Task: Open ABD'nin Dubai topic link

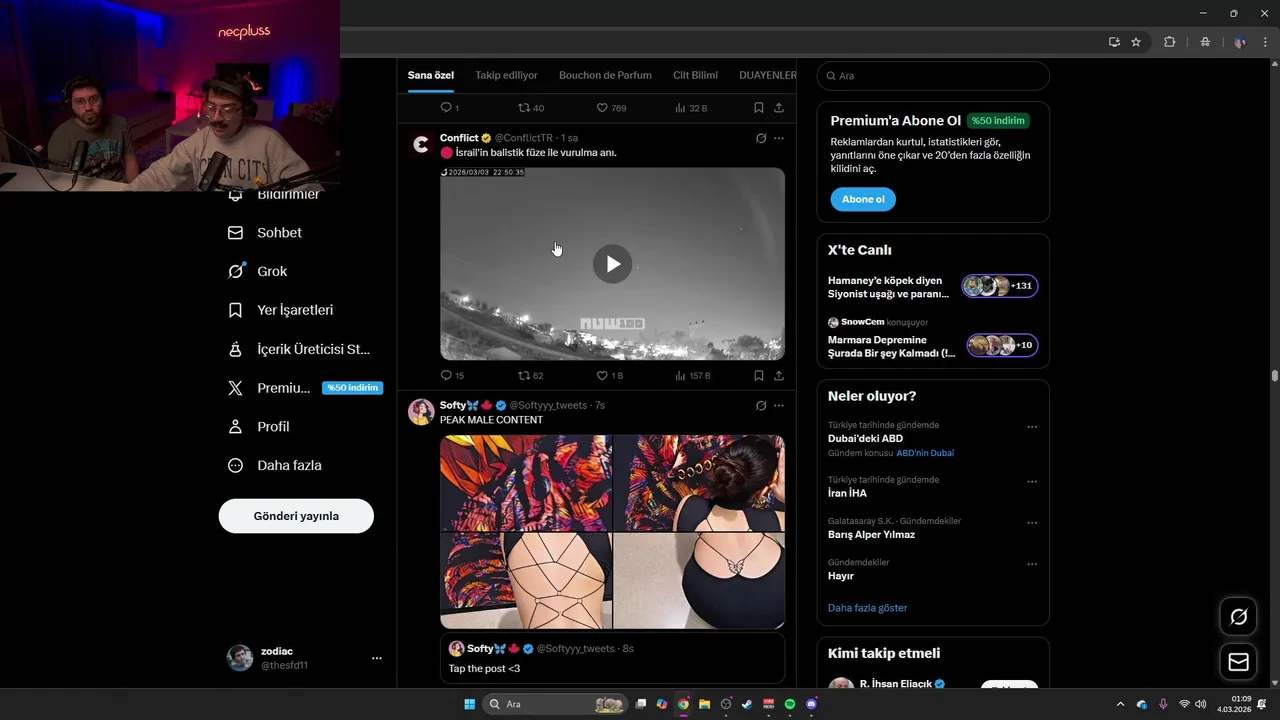Action: 925,453
